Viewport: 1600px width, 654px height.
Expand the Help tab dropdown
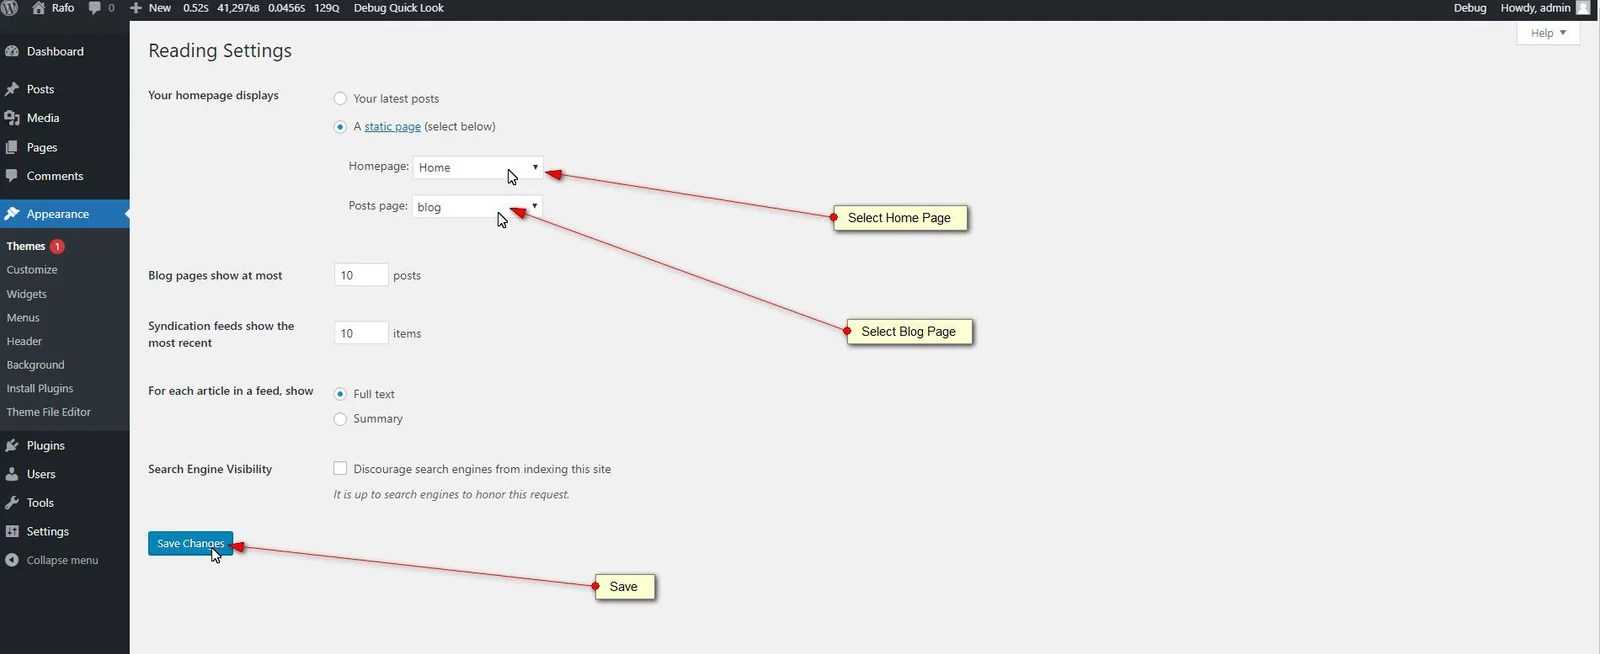pos(1548,33)
